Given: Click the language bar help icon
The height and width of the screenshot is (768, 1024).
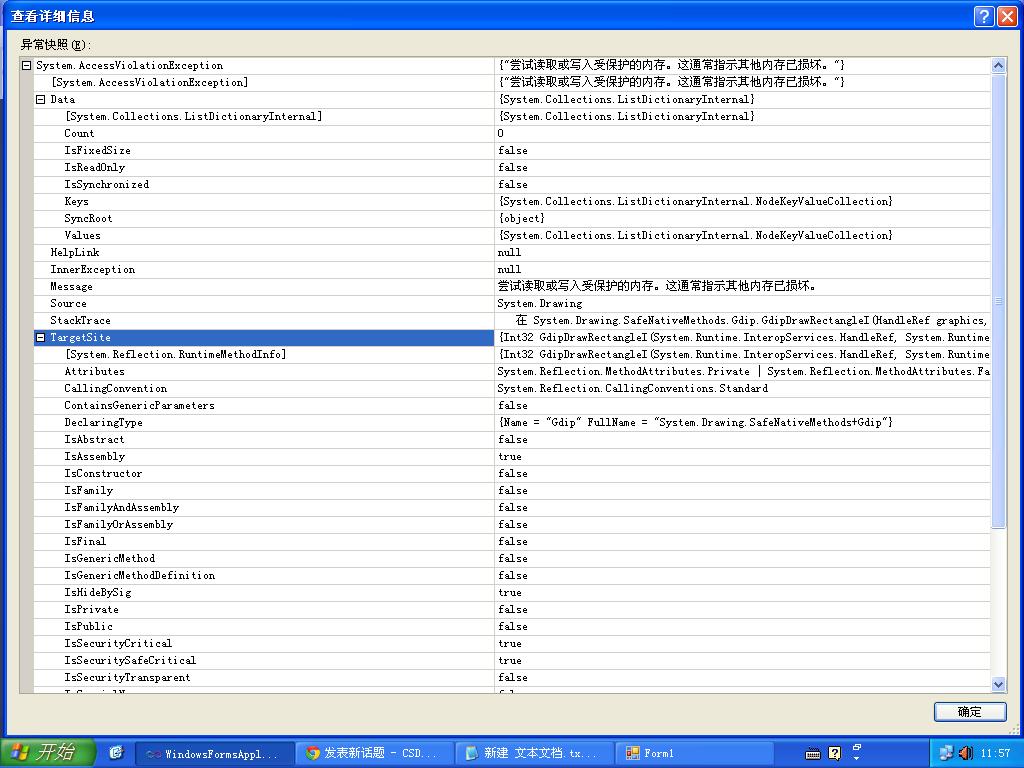Looking at the screenshot, I should [x=835, y=754].
